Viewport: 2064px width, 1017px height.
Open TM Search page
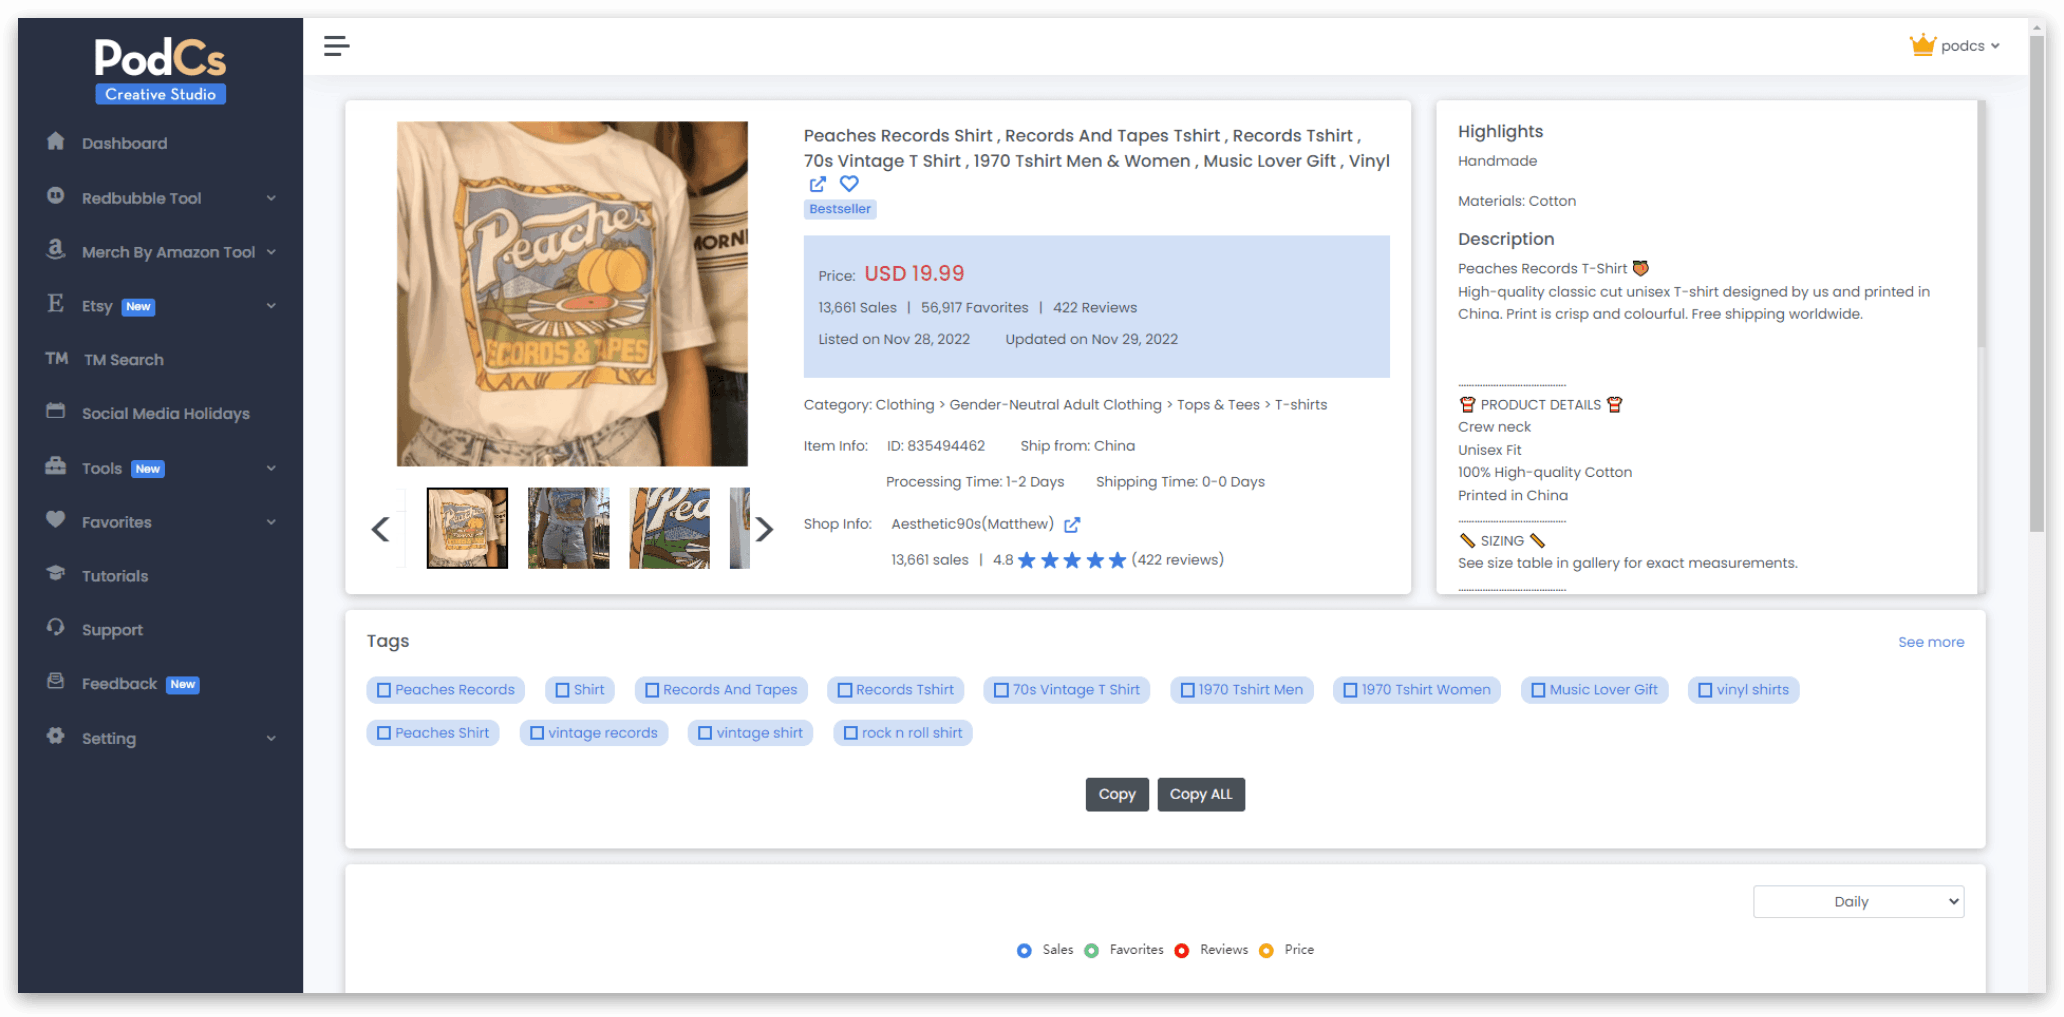[123, 360]
